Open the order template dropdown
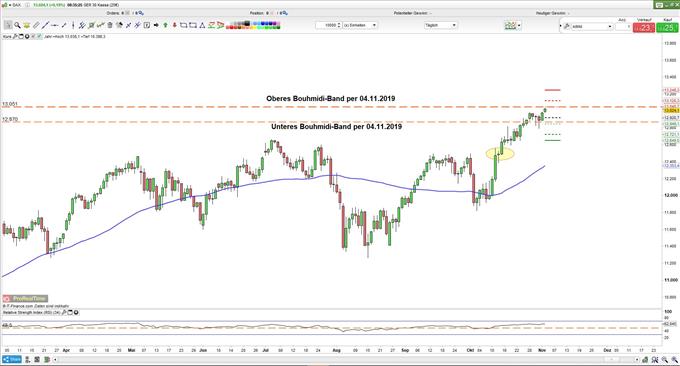Image resolution: width=680 pixels, height=366 pixels. coord(592,26)
